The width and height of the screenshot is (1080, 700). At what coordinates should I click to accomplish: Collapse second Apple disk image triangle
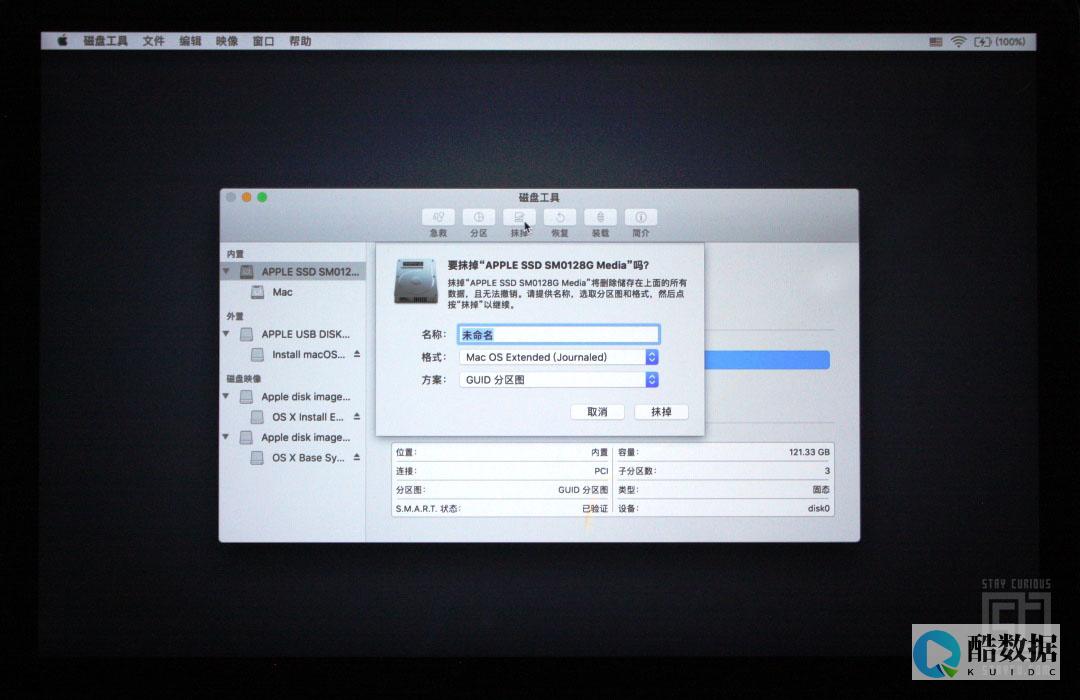pos(226,437)
